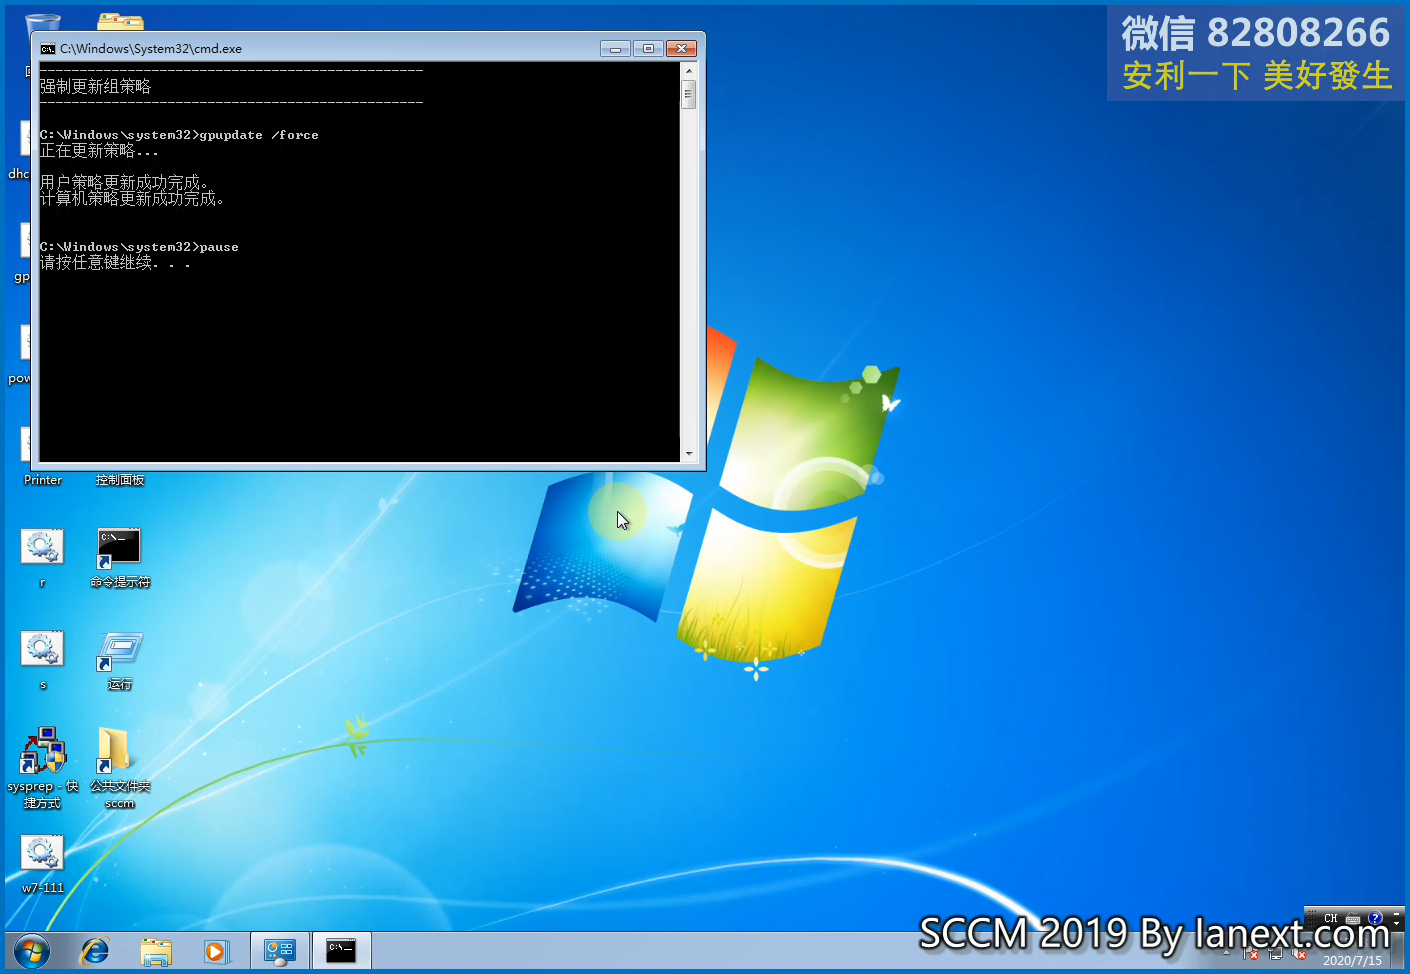Click the Show desktop button
This screenshot has width=1410, height=974.
click(1398, 951)
